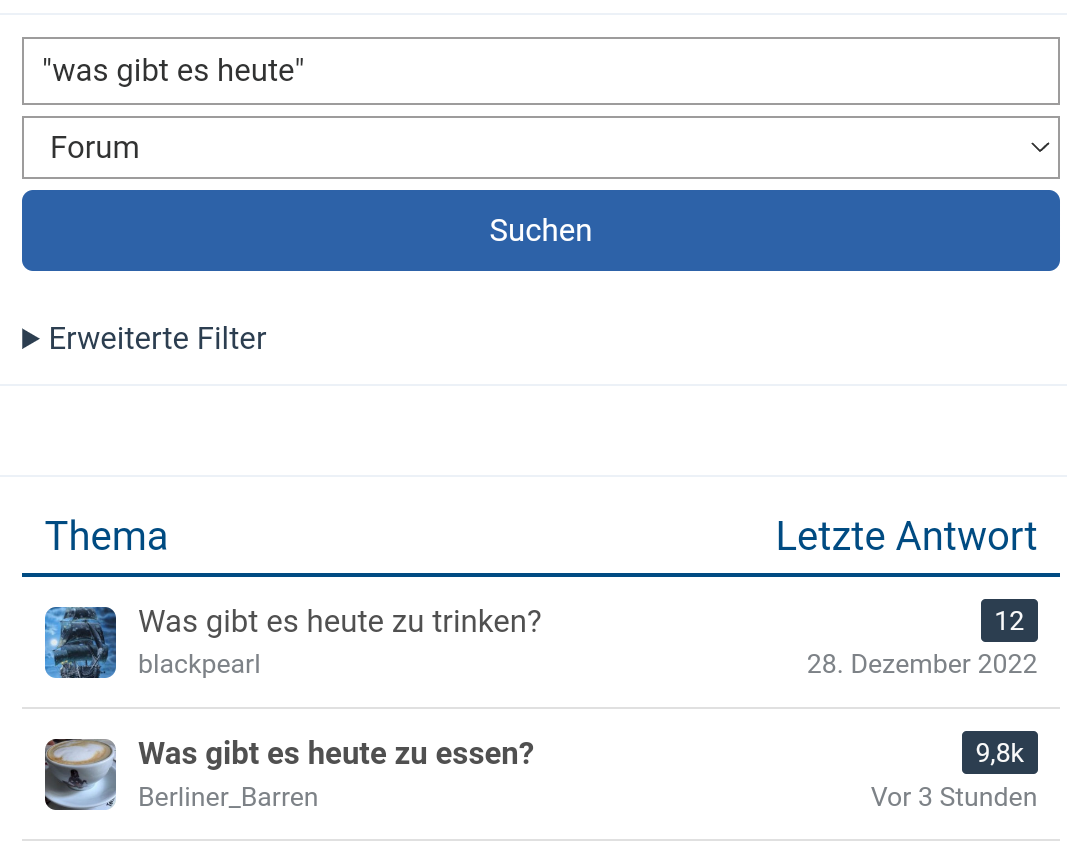The width and height of the screenshot is (1067, 853).
Task: Click the 9,8k replies count badge
Action: (x=999, y=753)
